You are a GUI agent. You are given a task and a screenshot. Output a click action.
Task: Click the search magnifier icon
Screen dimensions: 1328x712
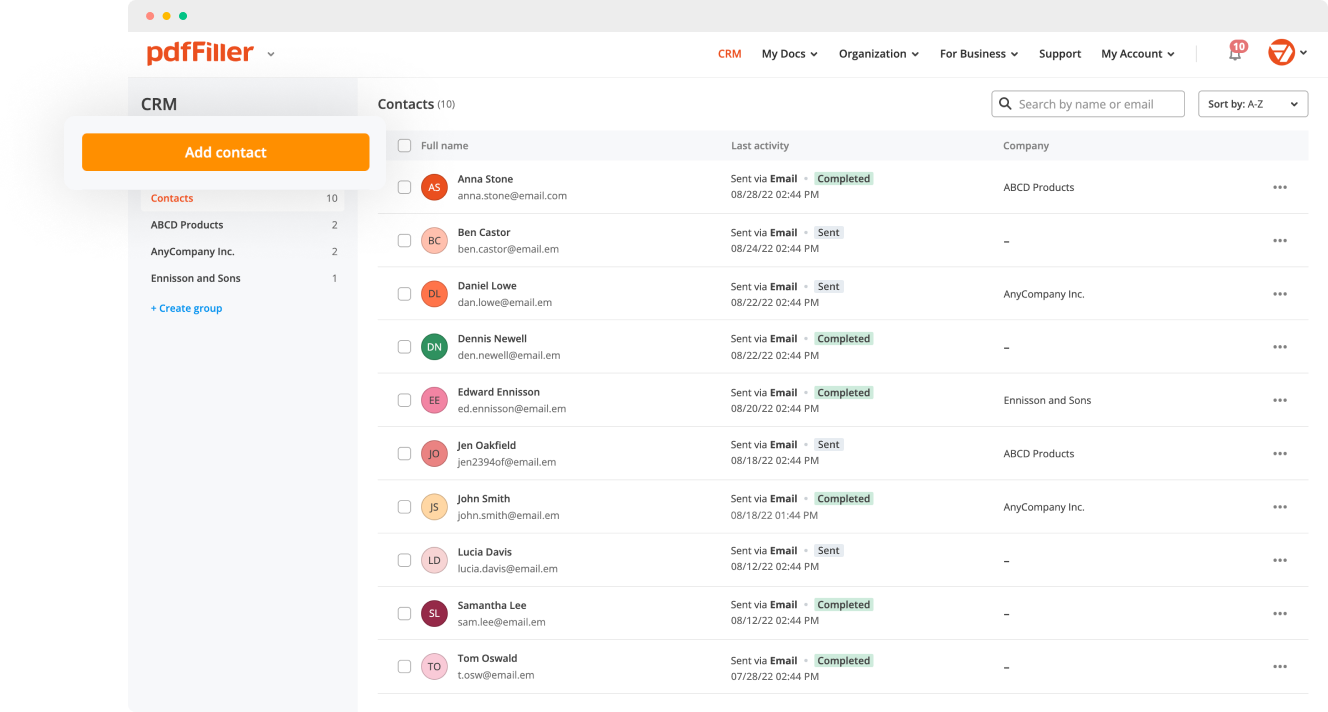pos(1004,104)
